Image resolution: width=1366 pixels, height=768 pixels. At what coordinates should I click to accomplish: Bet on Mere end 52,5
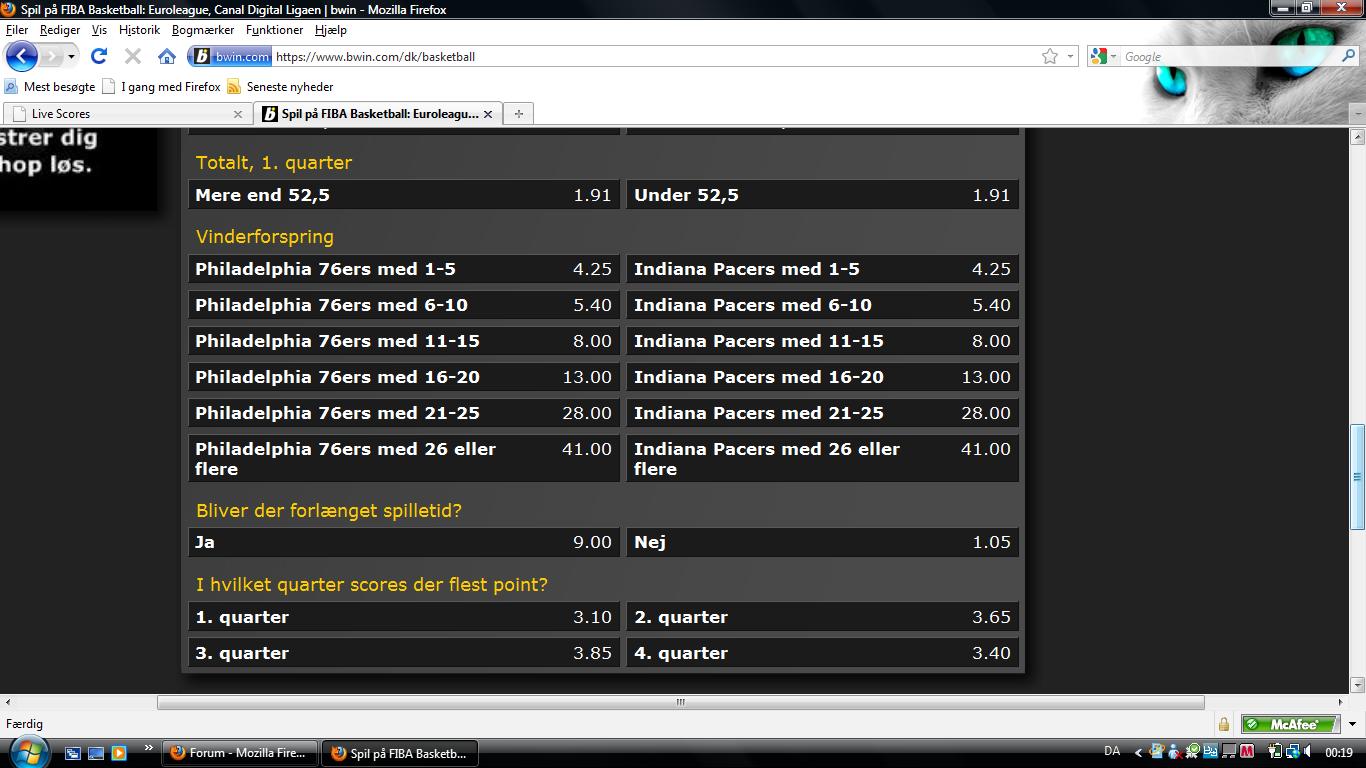pyautogui.click(x=404, y=195)
